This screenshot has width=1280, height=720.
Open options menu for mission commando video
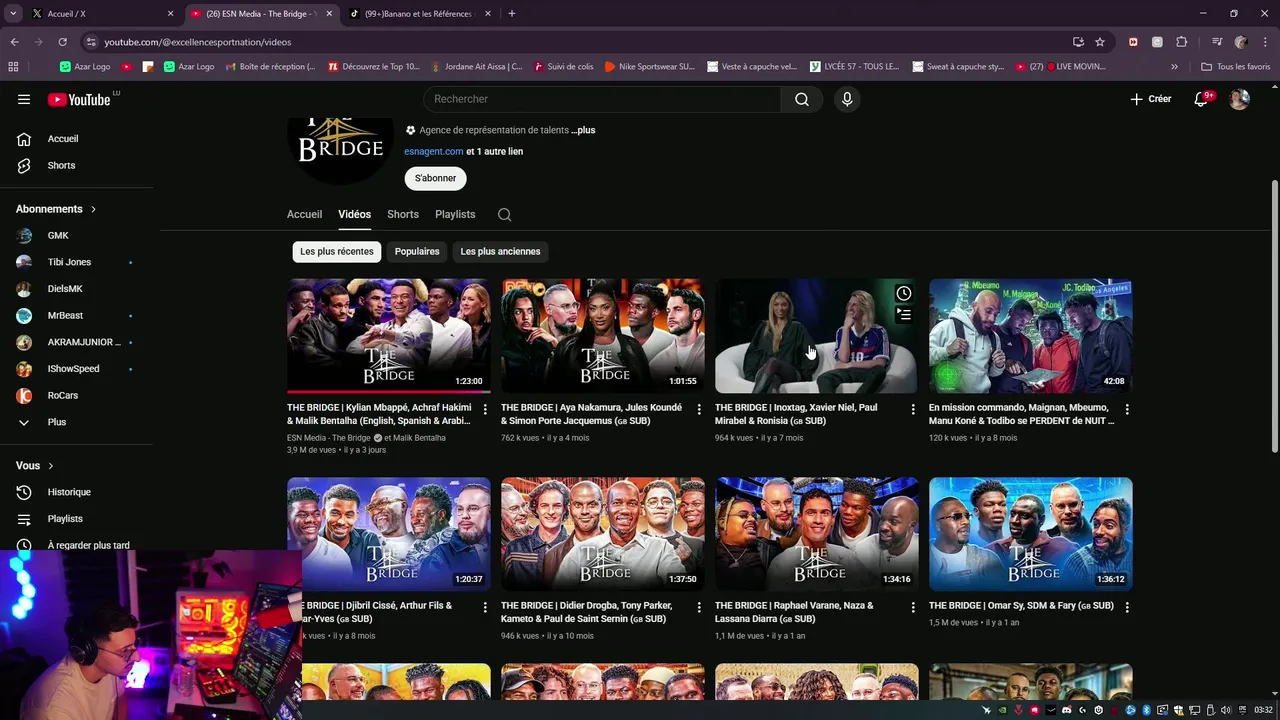point(1127,409)
